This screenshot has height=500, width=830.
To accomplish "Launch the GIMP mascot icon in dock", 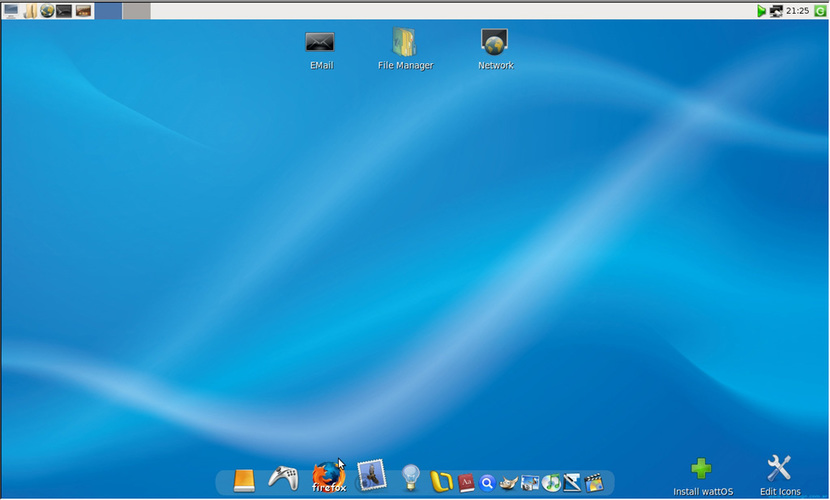I will pyautogui.click(x=509, y=483).
